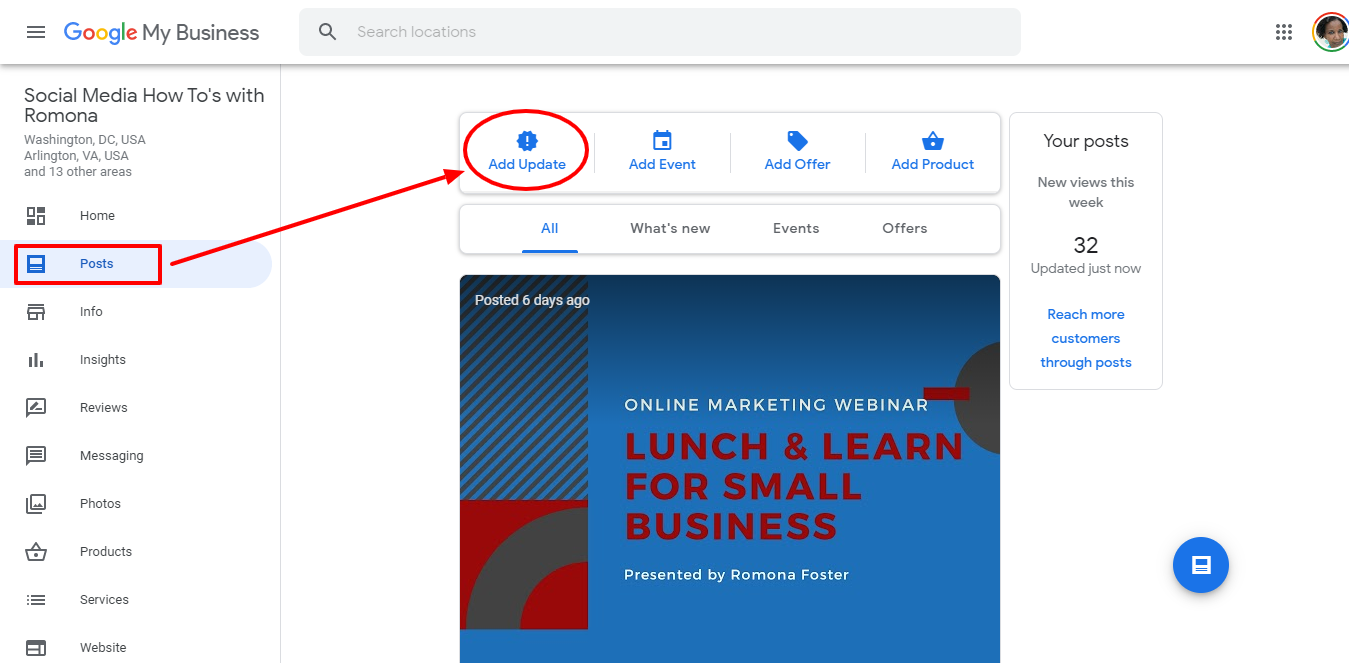Click the Add Offer tag icon
The height and width of the screenshot is (663, 1349).
797,141
